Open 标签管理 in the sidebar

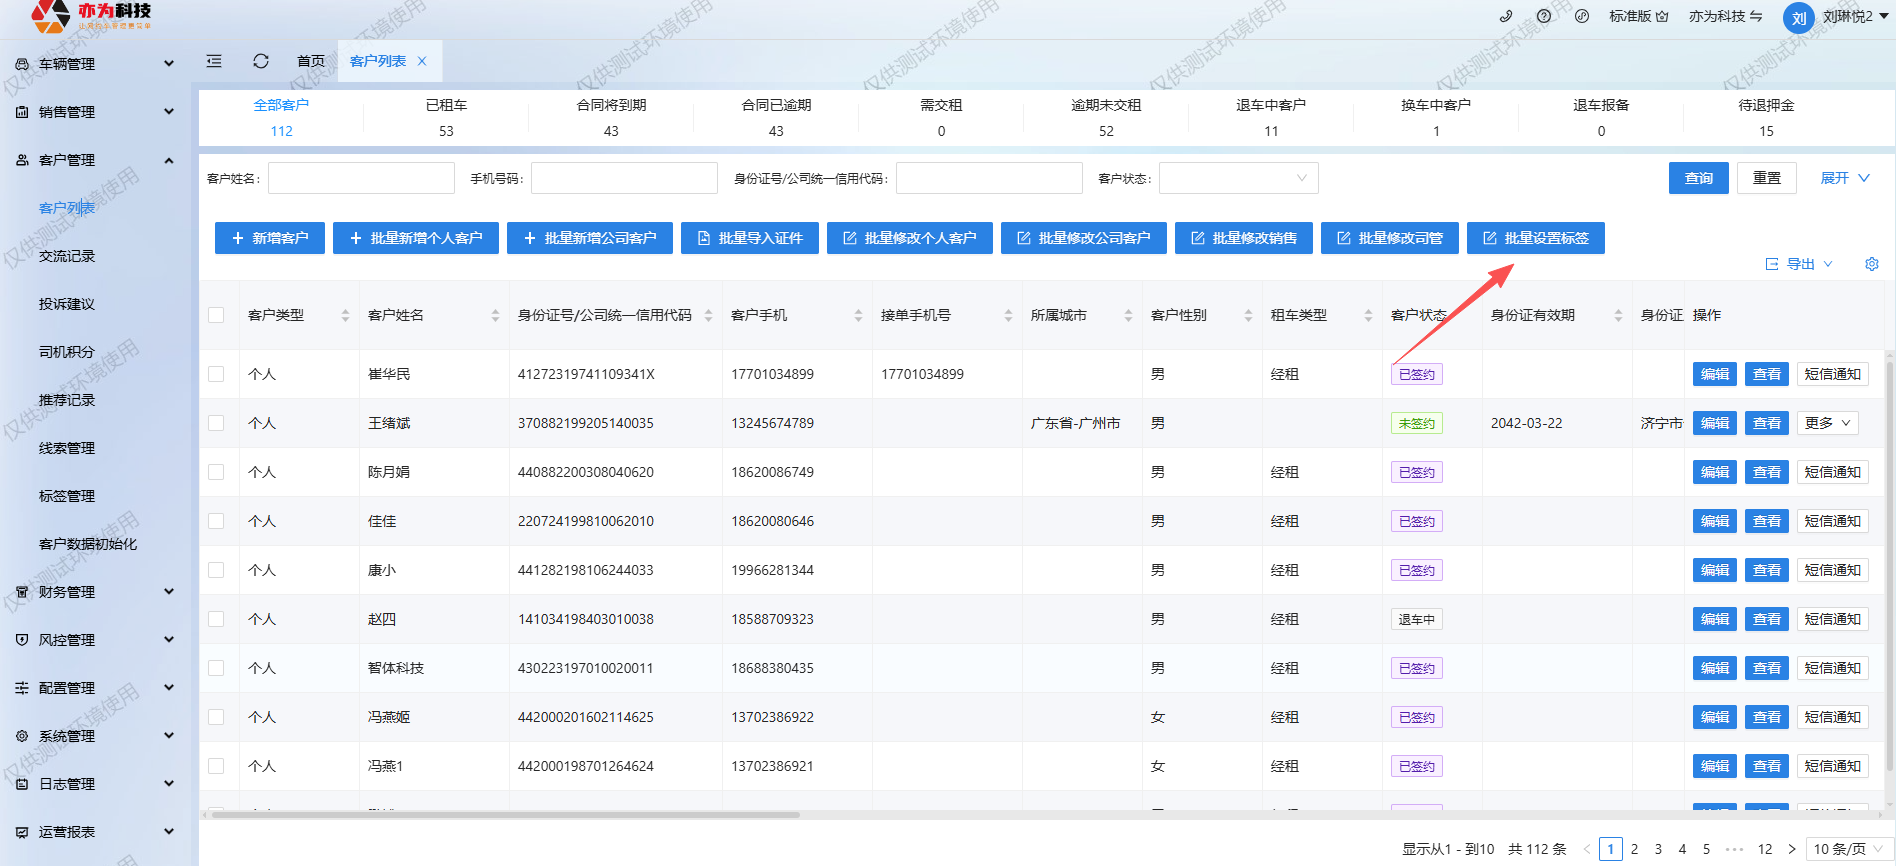click(67, 496)
